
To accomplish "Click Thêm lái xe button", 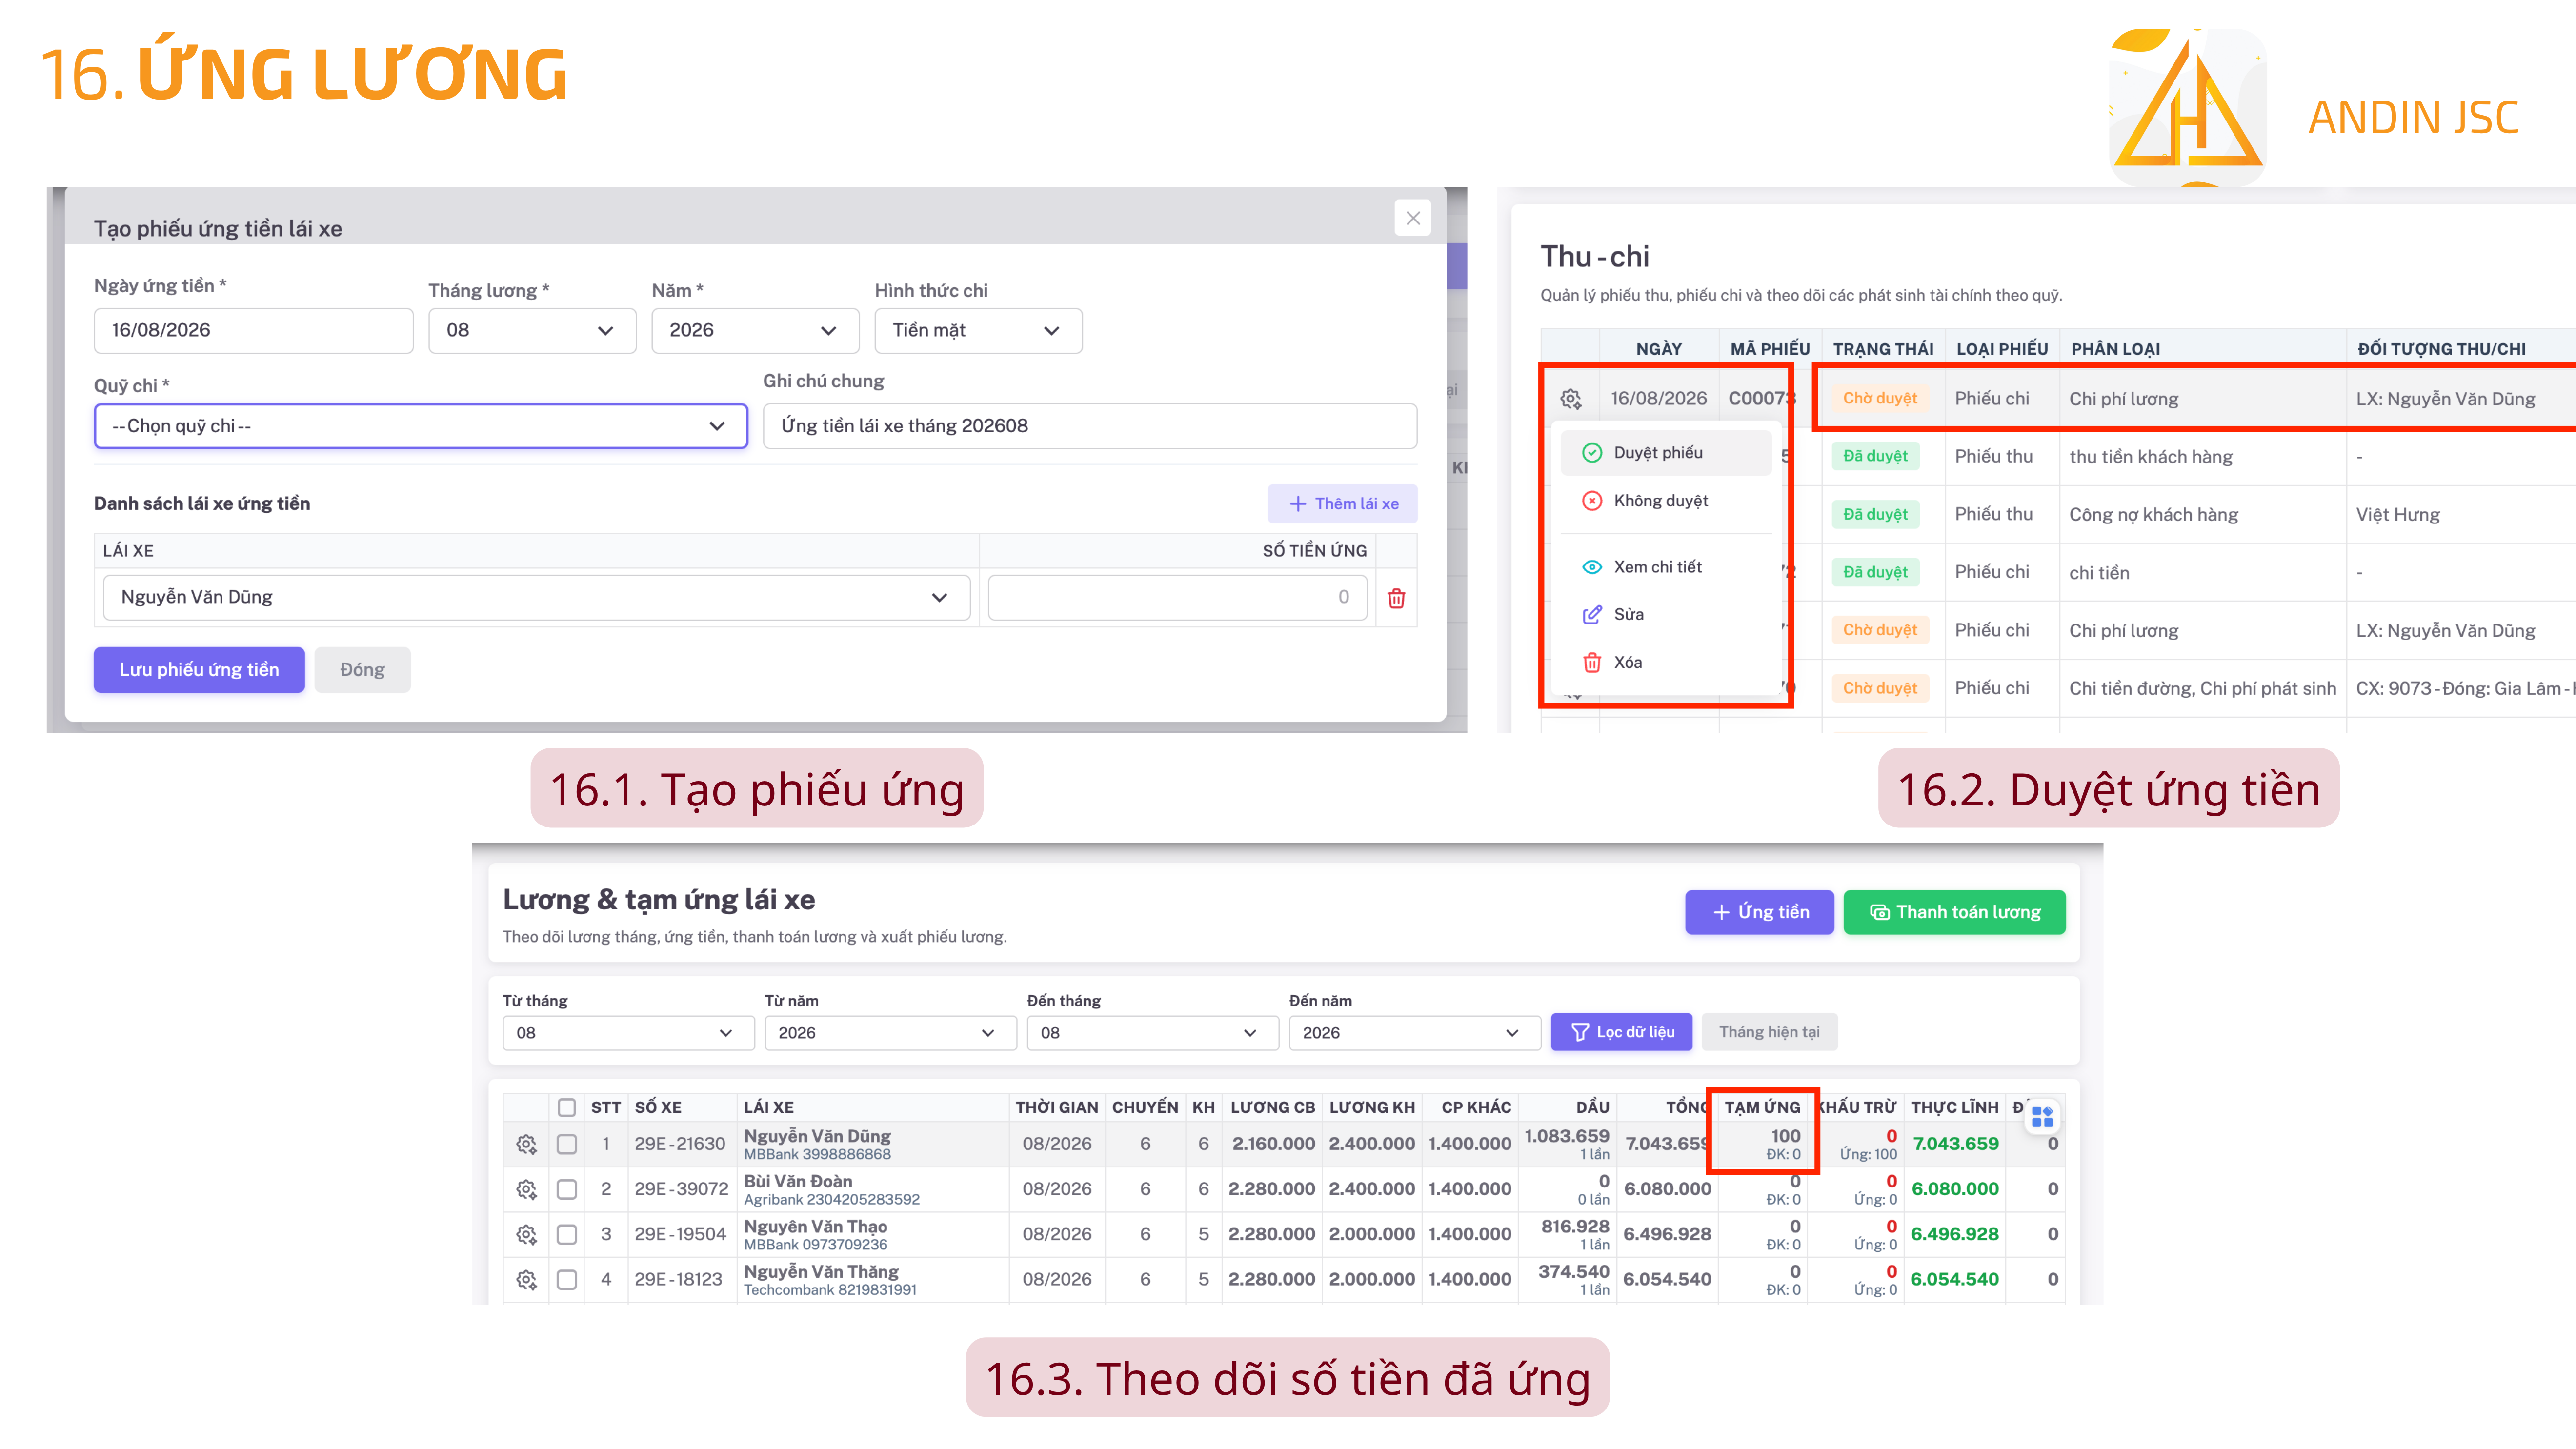I will 1342,504.
